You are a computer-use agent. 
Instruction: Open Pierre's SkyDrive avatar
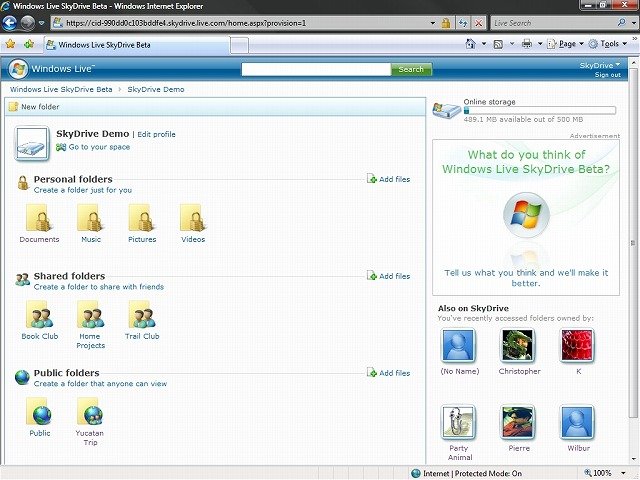[x=517, y=422]
